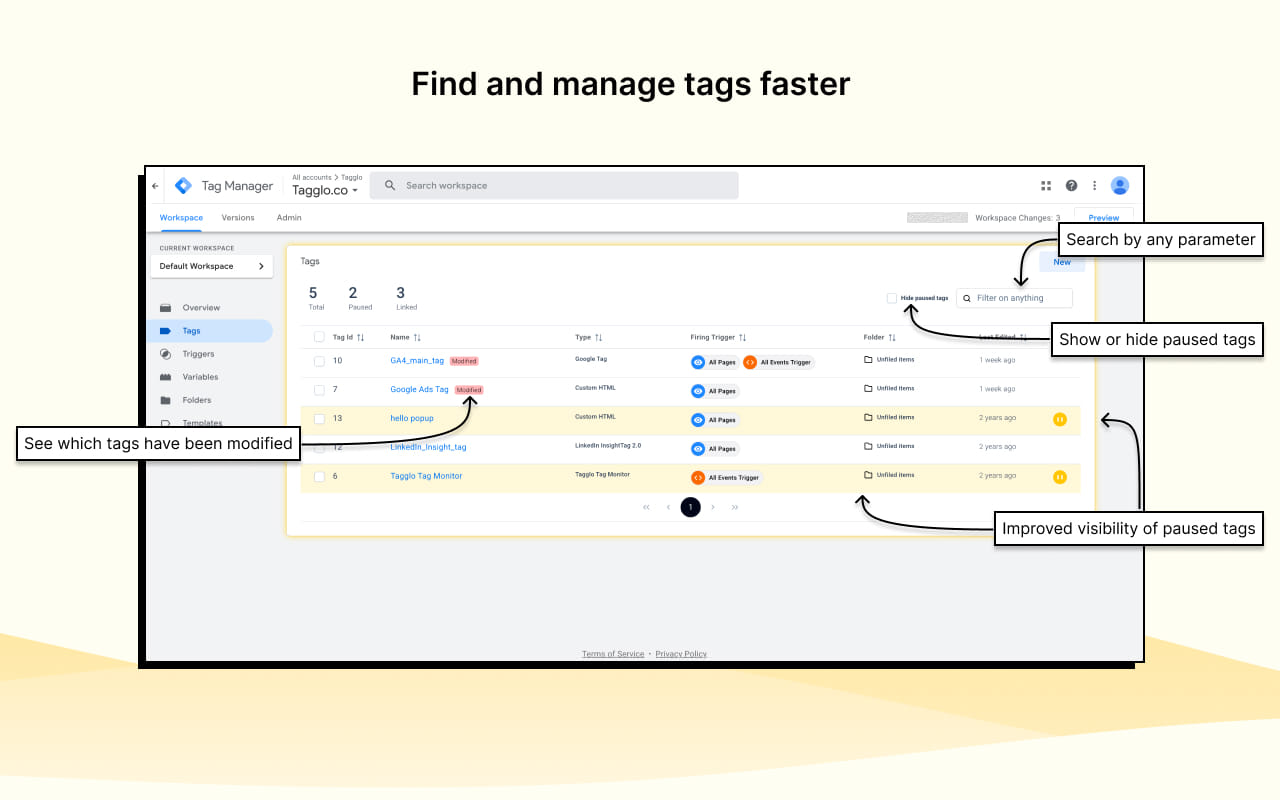Open the Terms of Service link
The width and height of the screenshot is (1280, 800).
[x=613, y=653]
